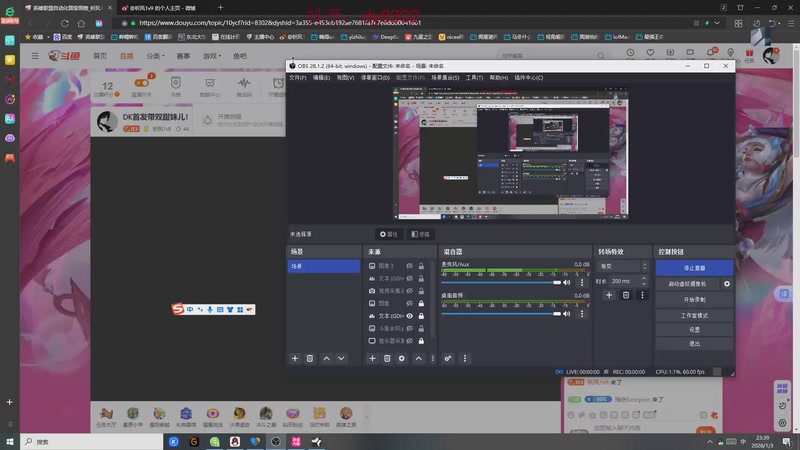Delete selected scene with Scenes trash icon
Viewport: 800px width, 450px height.
(x=310, y=359)
